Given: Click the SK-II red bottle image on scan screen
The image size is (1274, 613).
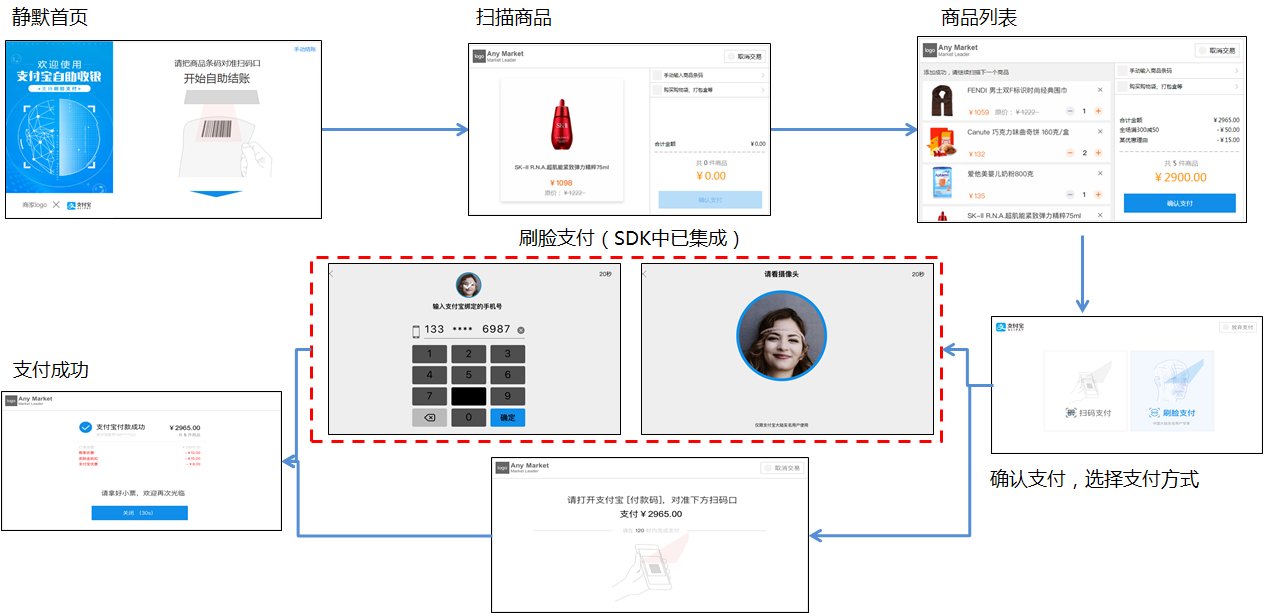Looking at the screenshot, I should coord(561,122).
